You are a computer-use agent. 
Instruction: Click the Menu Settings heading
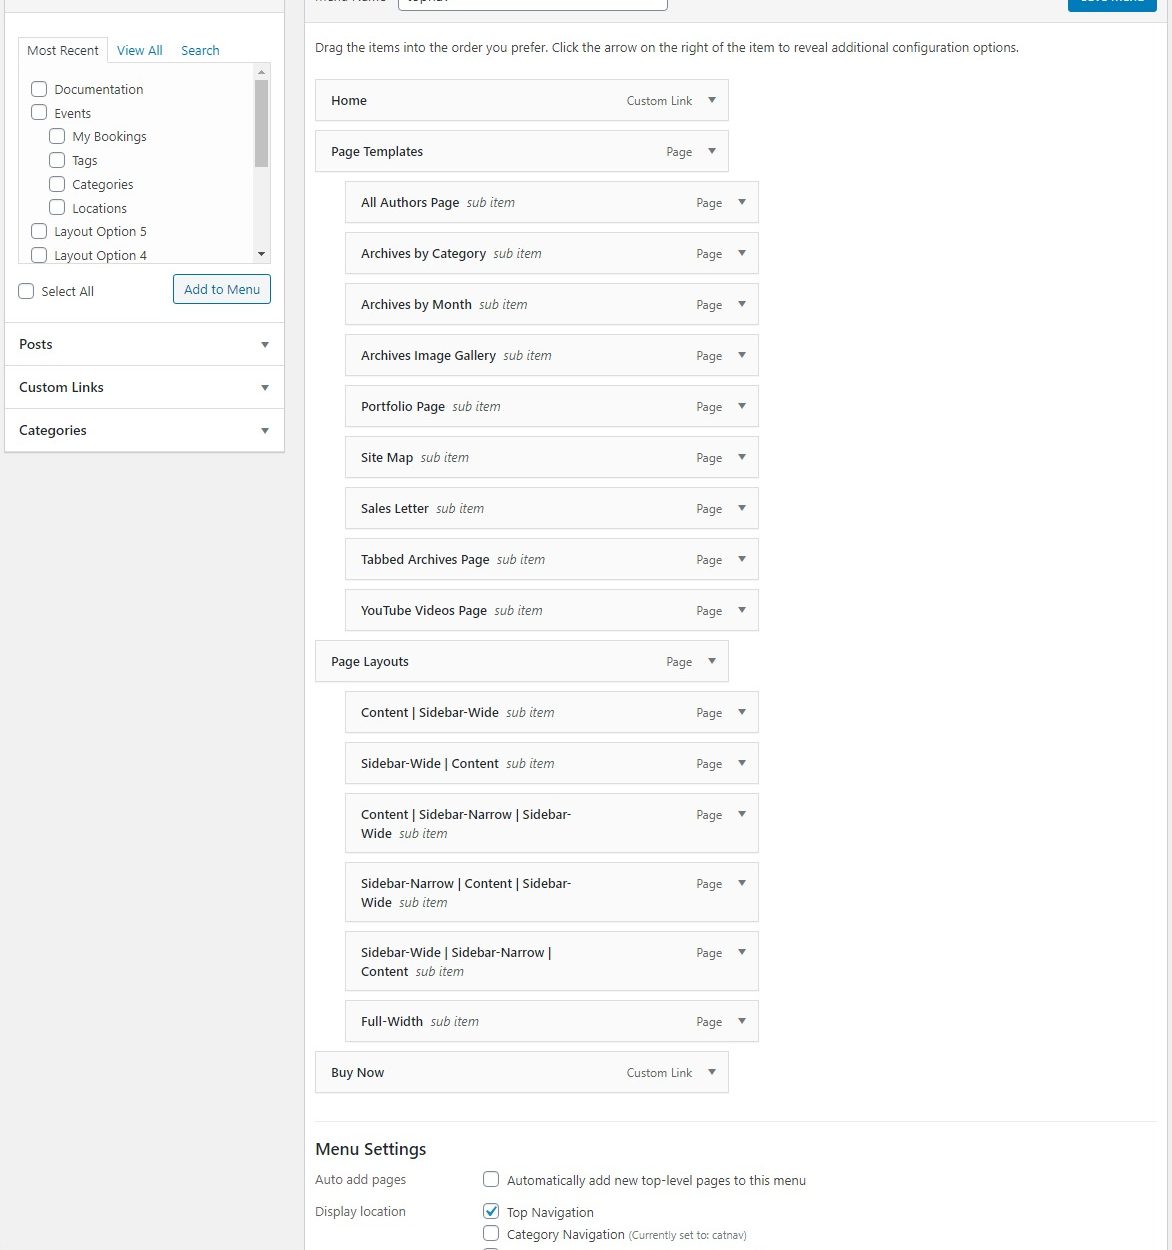tap(371, 1149)
